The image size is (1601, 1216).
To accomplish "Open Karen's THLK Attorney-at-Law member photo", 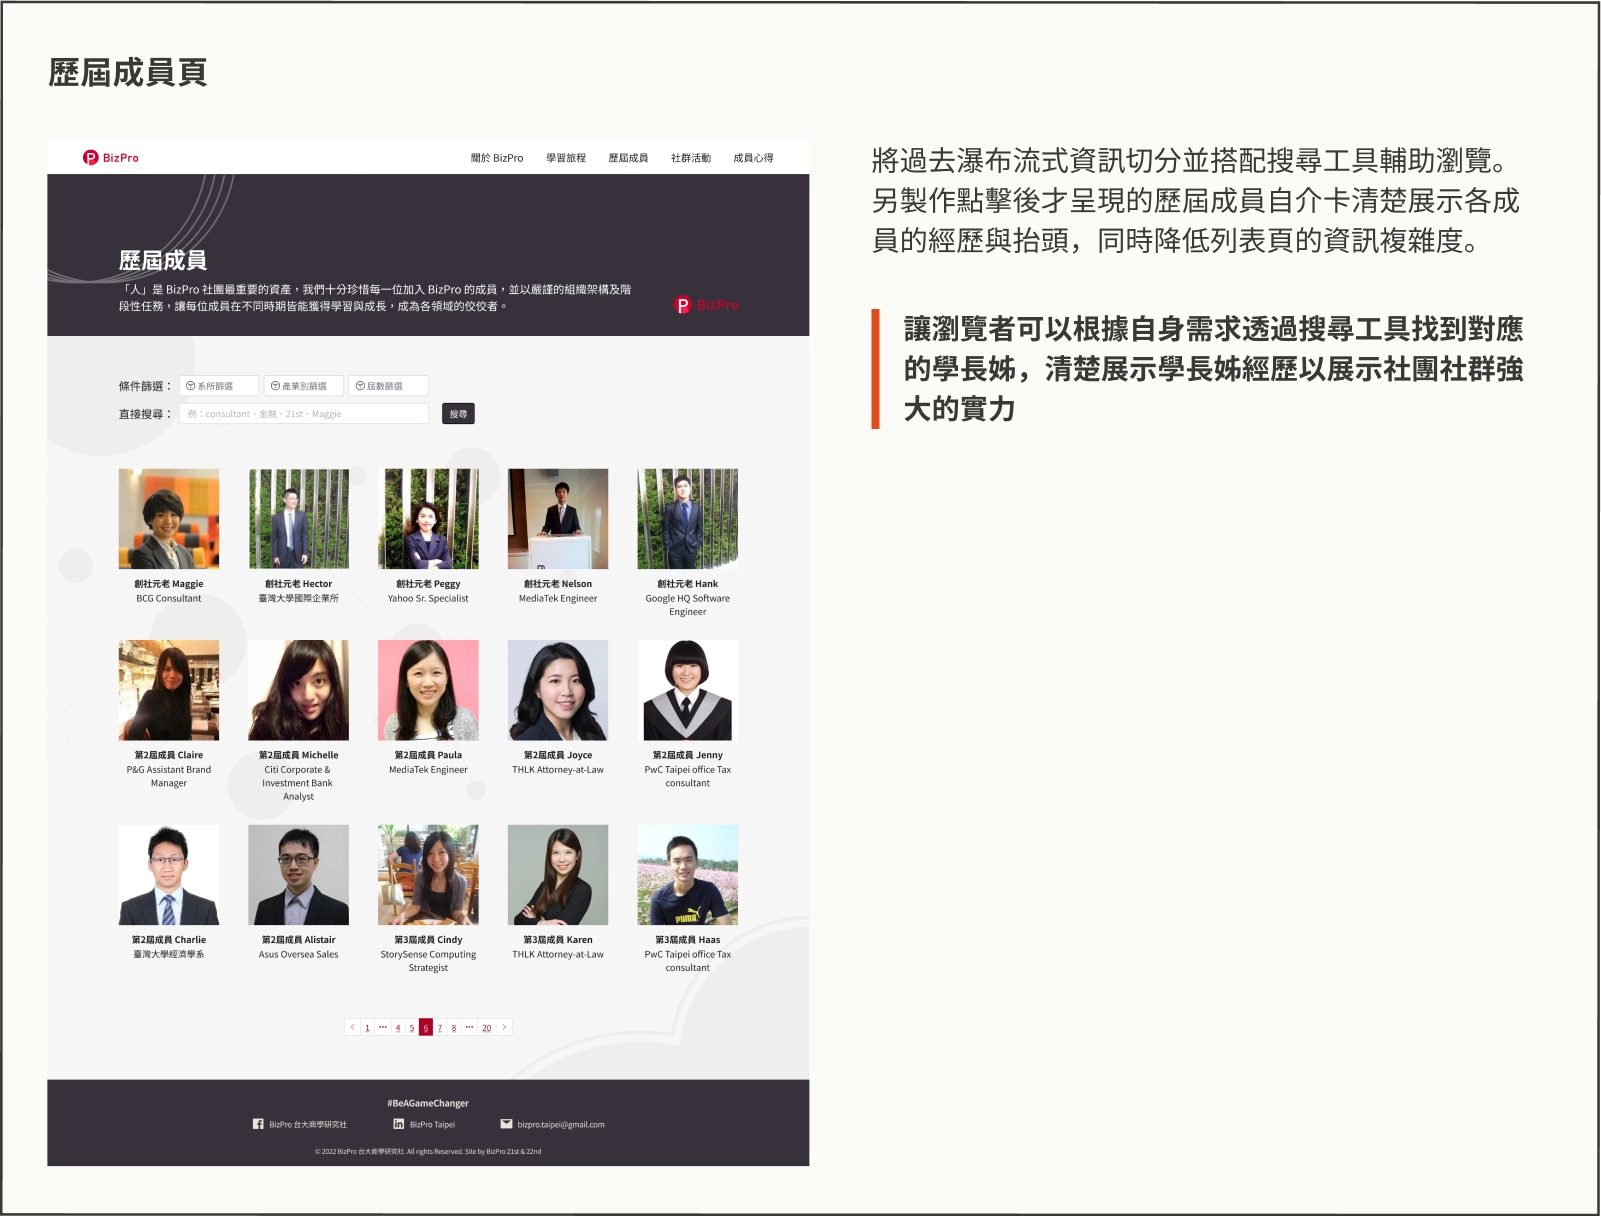I will [558, 875].
